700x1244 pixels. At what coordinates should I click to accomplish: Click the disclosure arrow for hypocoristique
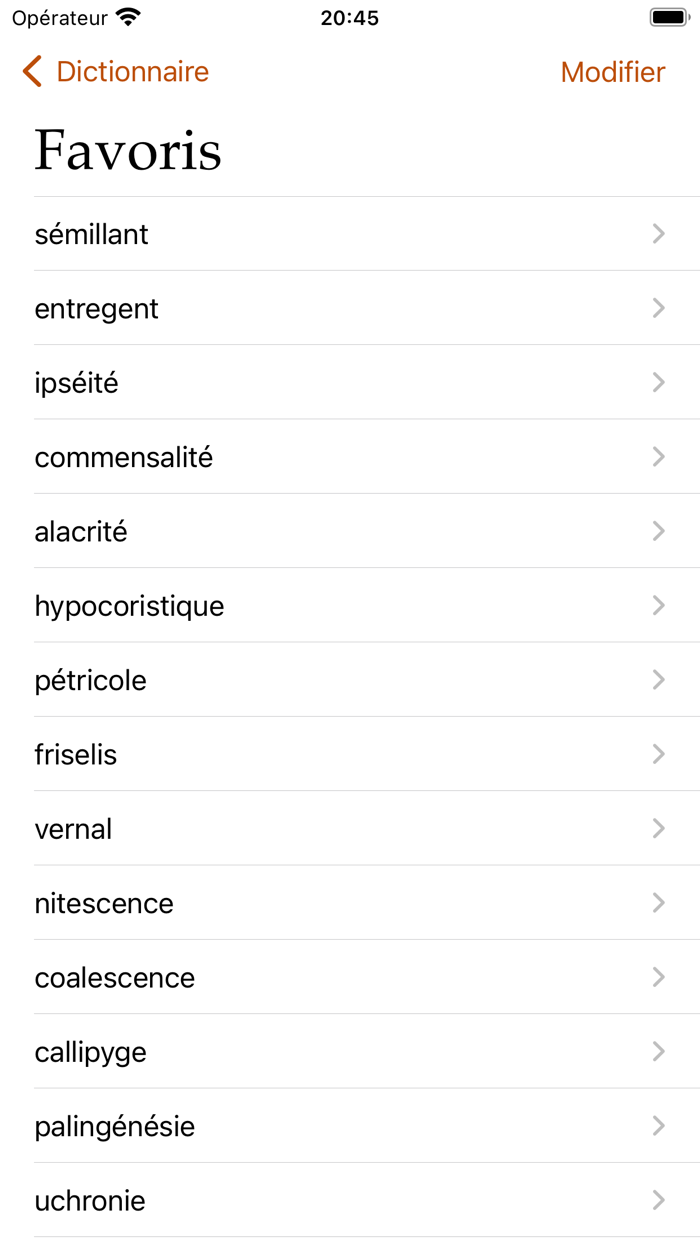click(x=658, y=605)
